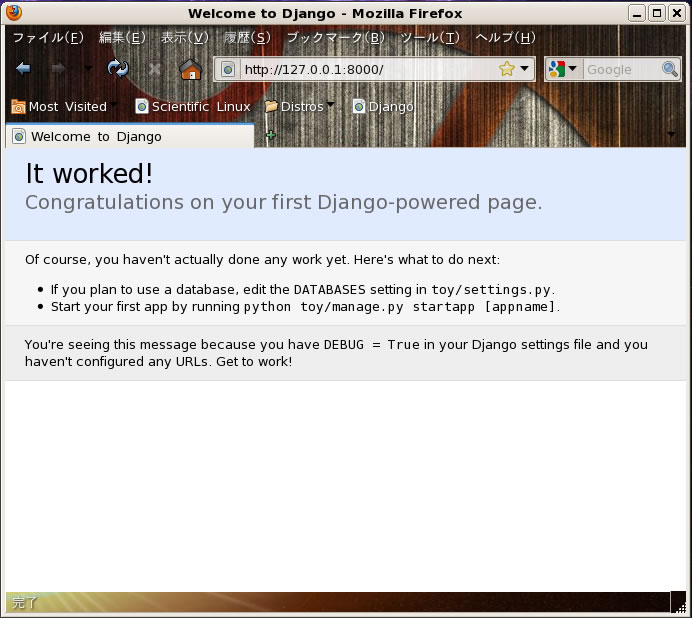Open the 編集(E) menu
The height and width of the screenshot is (618, 692).
click(122, 38)
